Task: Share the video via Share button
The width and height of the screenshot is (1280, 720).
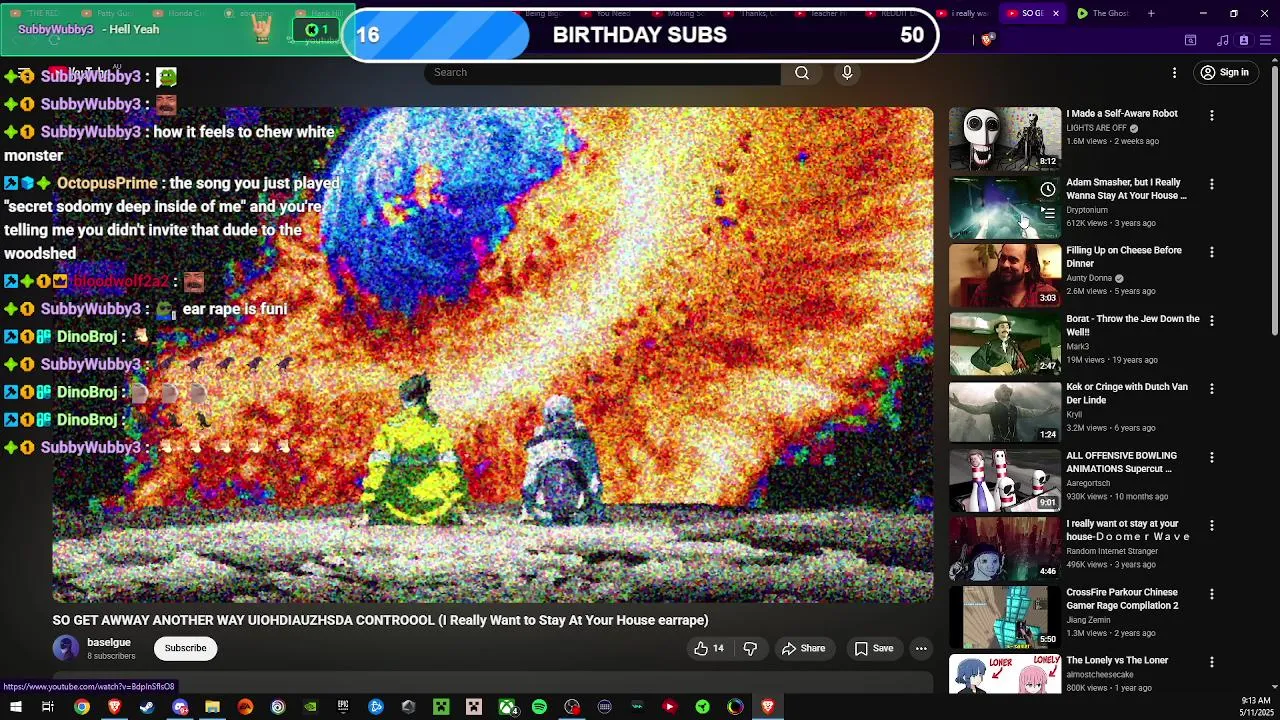Action: point(803,648)
